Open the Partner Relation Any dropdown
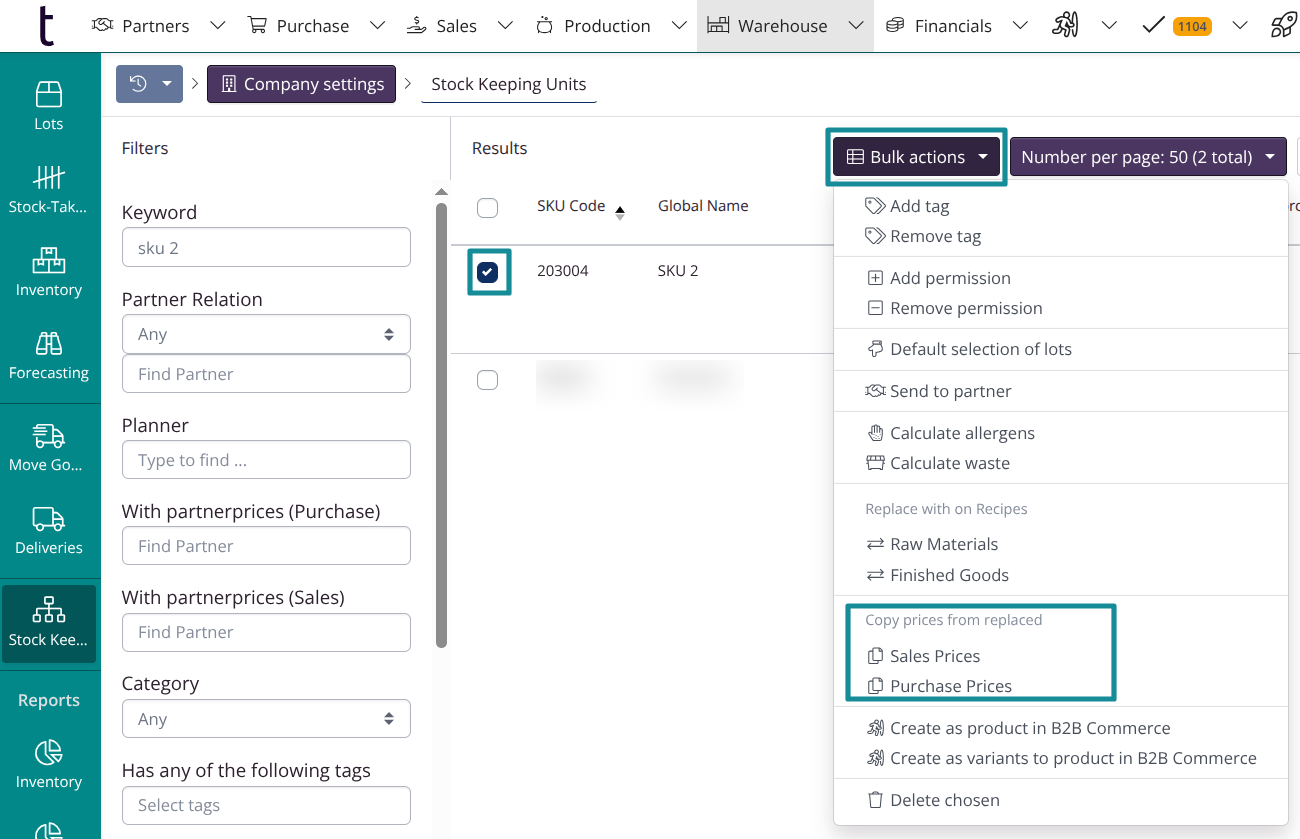 (266, 334)
